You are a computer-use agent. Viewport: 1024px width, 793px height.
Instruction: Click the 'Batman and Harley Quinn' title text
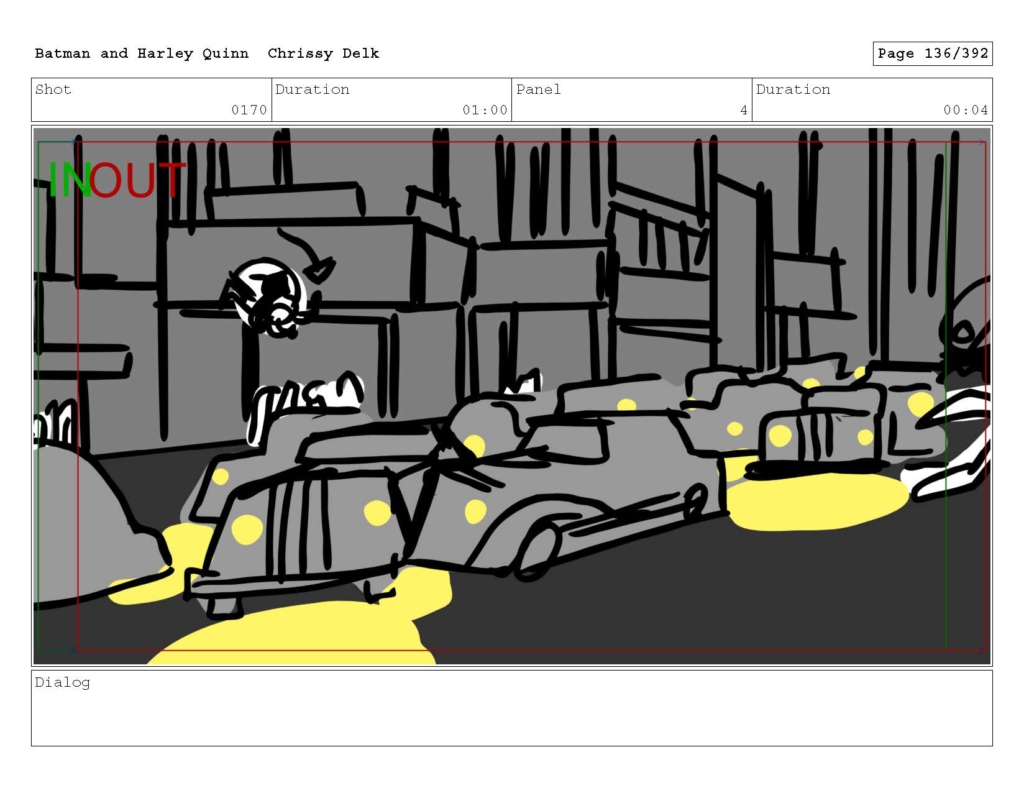[x=142, y=54]
